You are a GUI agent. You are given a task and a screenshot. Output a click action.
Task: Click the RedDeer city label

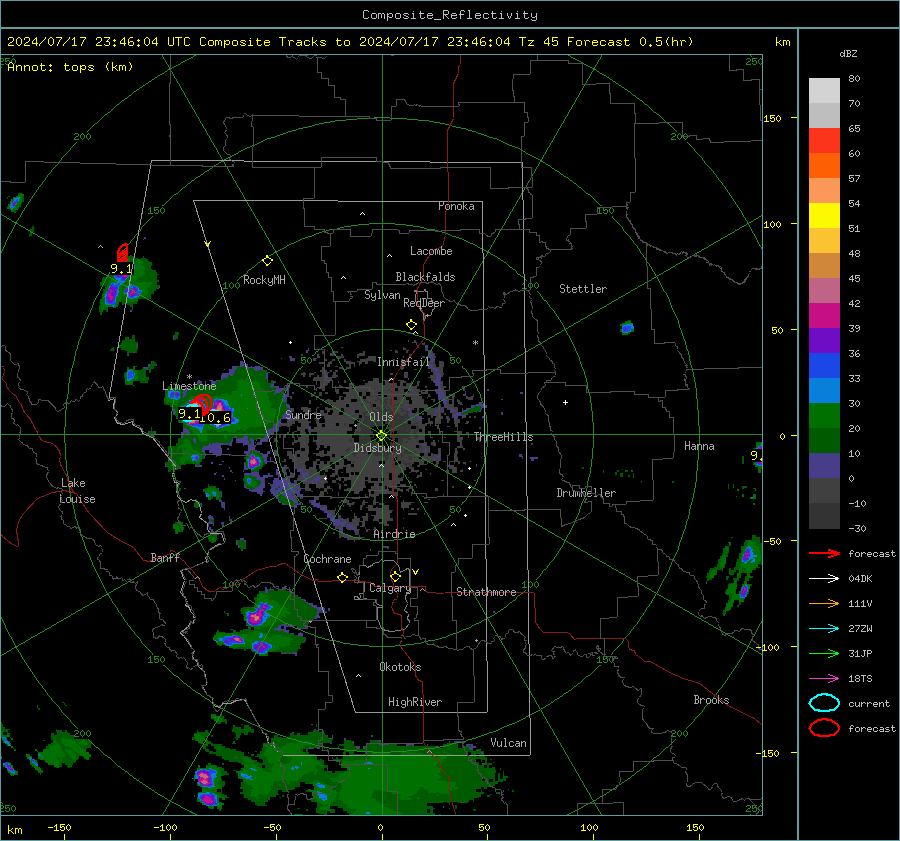coord(424,303)
